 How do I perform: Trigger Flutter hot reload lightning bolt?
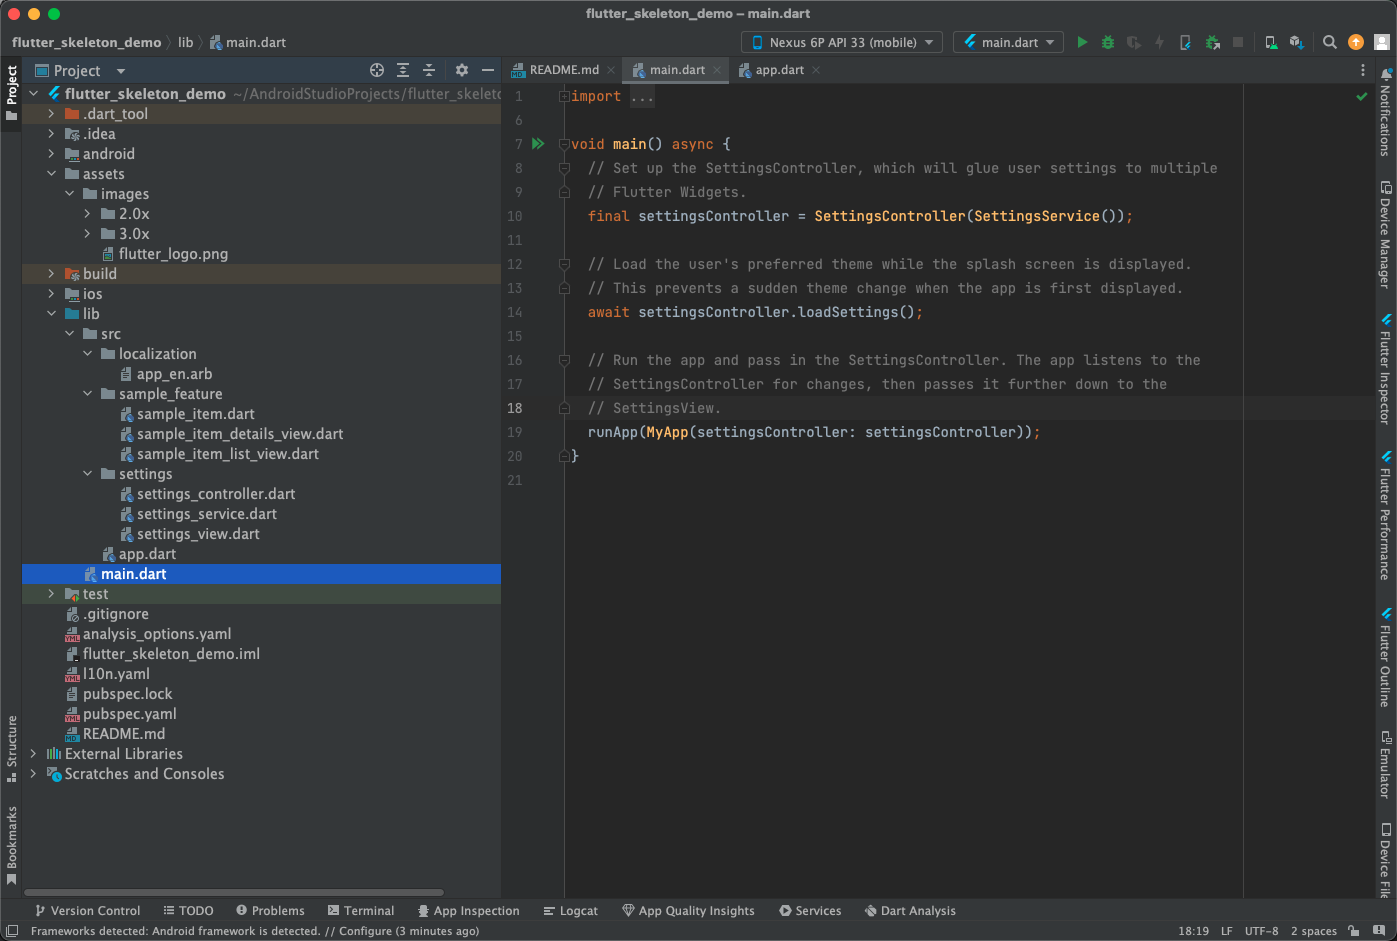(x=1160, y=42)
